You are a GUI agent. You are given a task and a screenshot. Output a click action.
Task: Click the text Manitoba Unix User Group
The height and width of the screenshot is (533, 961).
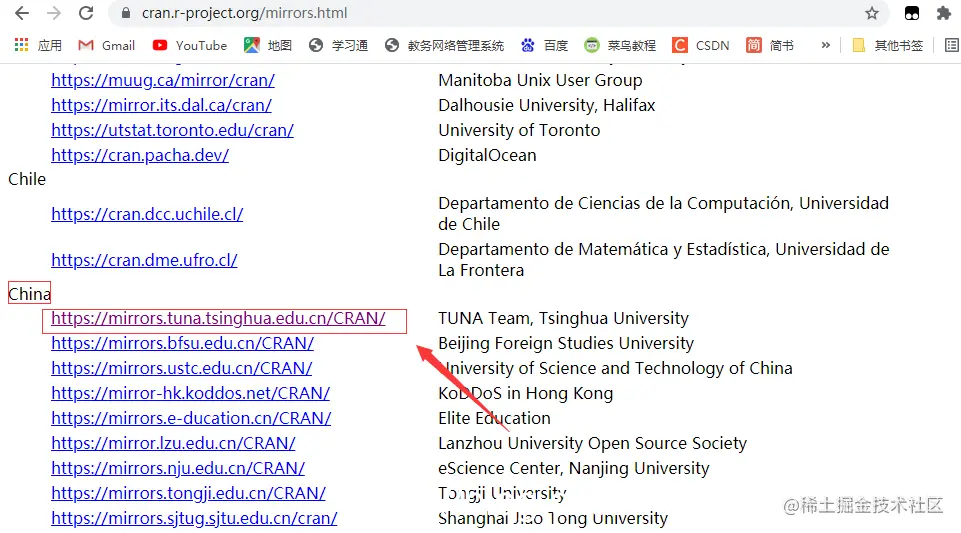click(540, 80)
